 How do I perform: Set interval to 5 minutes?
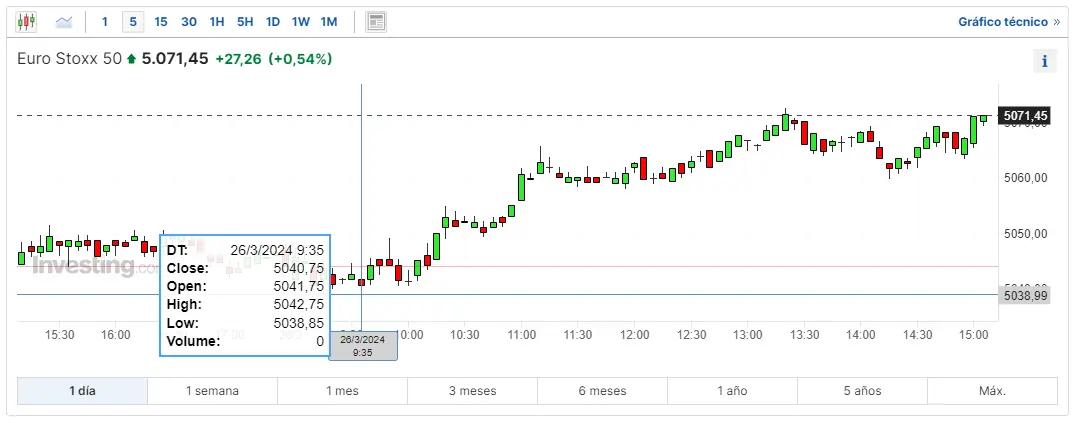pyautogui.click(x=133, y=22)
